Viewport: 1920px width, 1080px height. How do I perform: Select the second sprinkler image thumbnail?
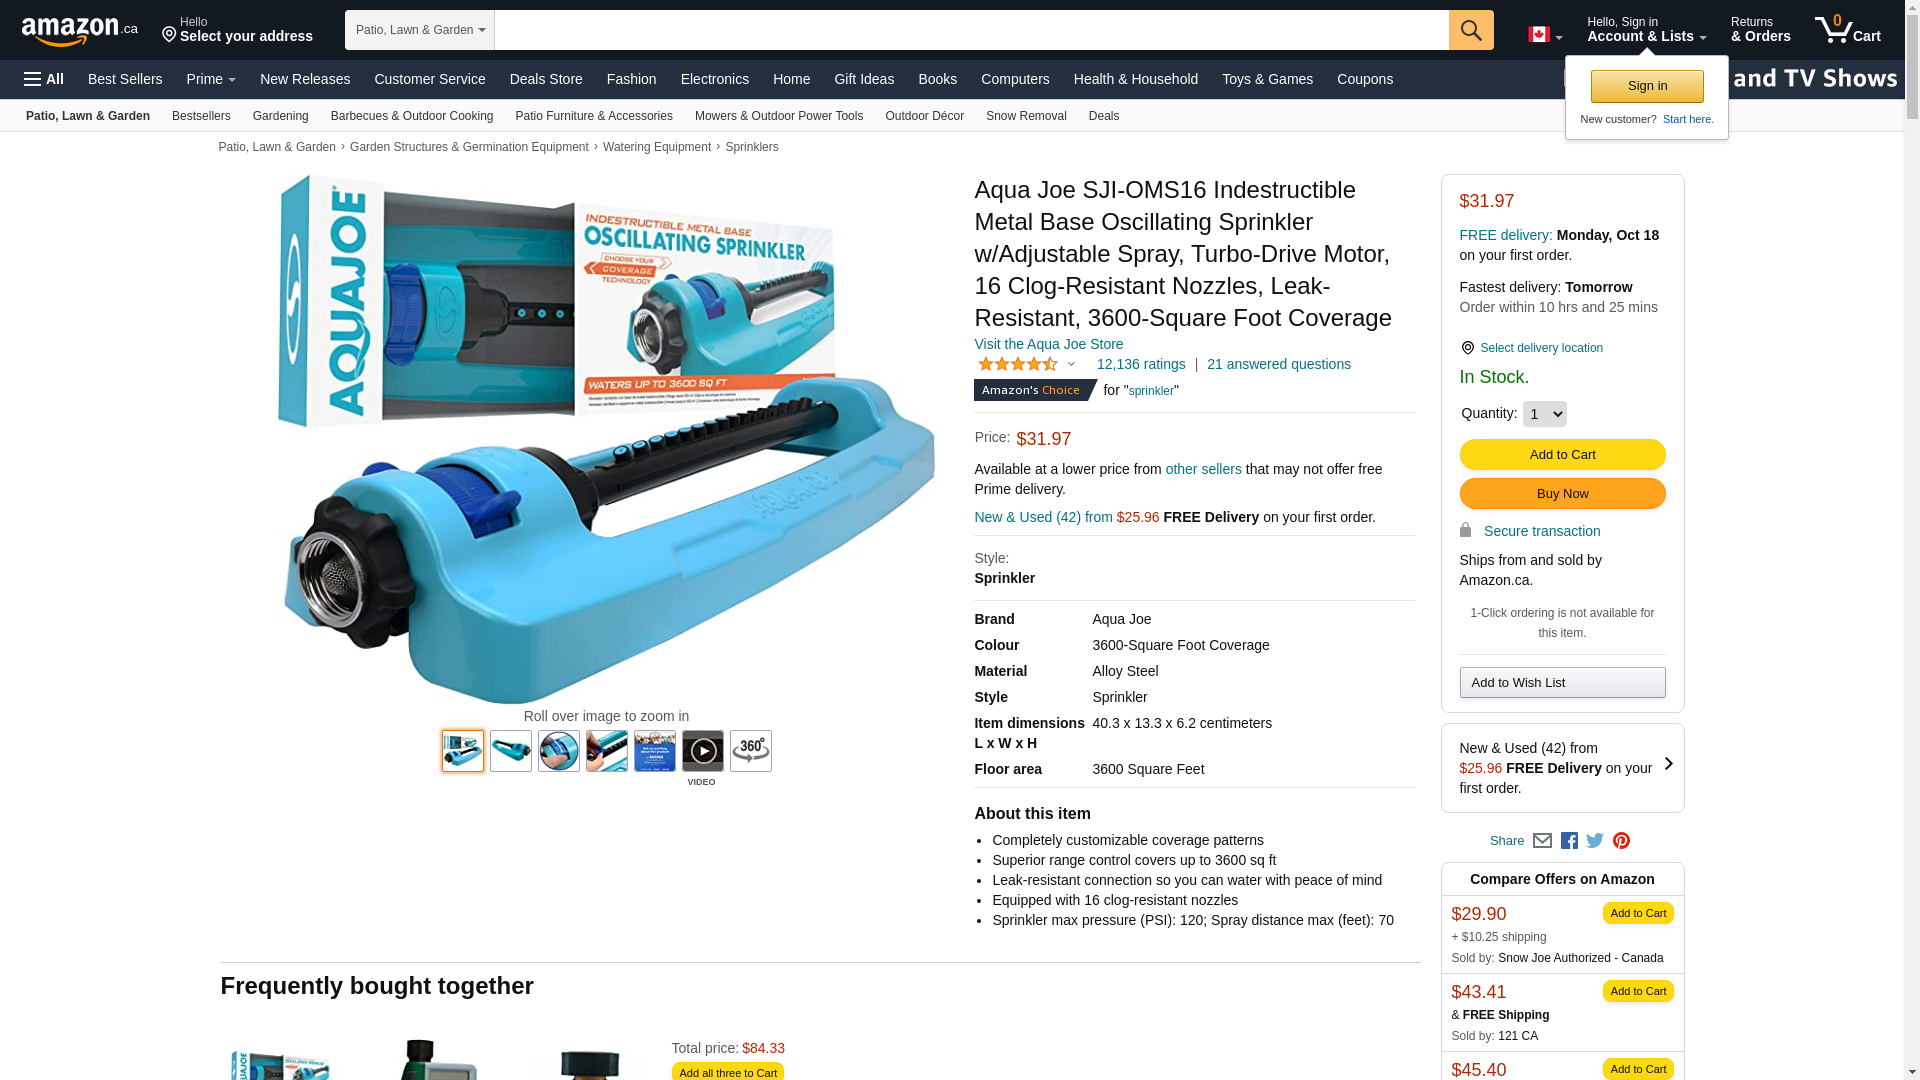(511, 751)
